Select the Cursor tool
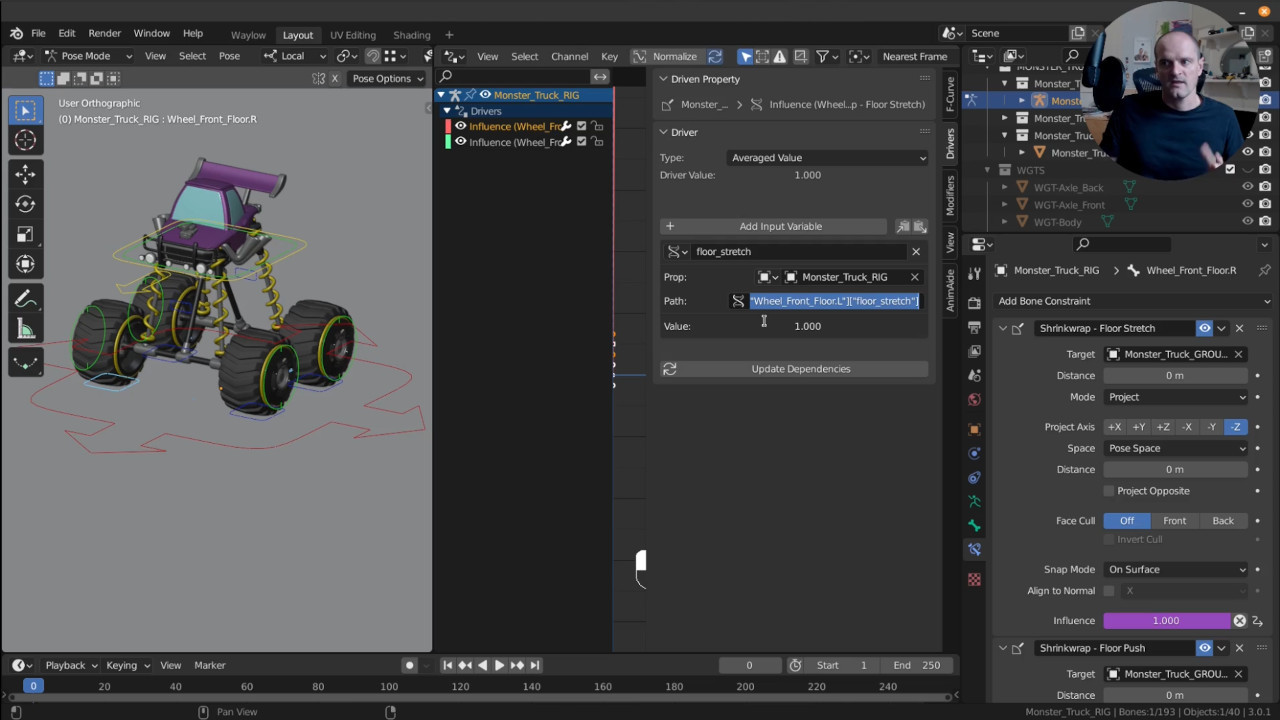The width and height of the screenshot is (1280, 720). pyautogui.click(x=25, y=140)
